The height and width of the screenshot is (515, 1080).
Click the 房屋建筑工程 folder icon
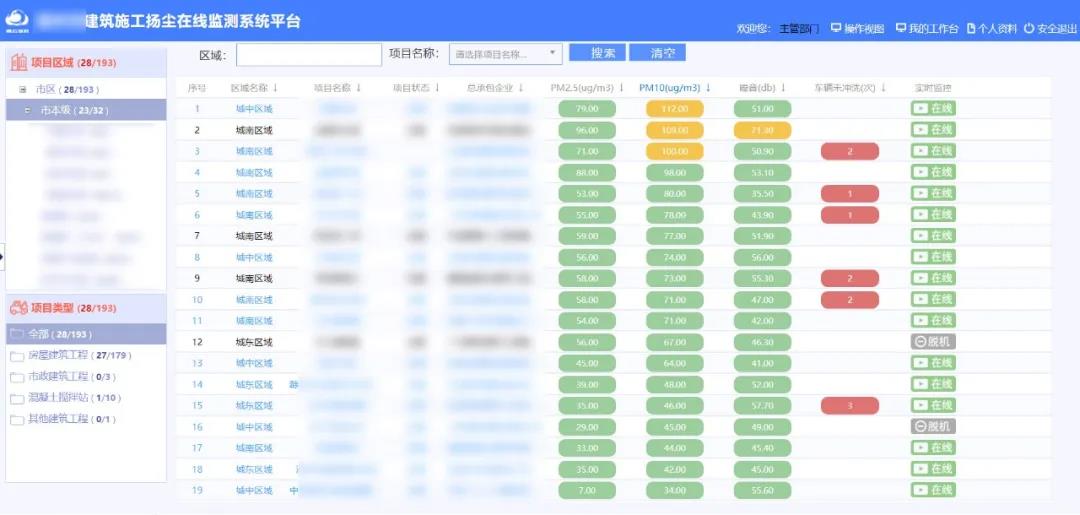pos(17,356)
